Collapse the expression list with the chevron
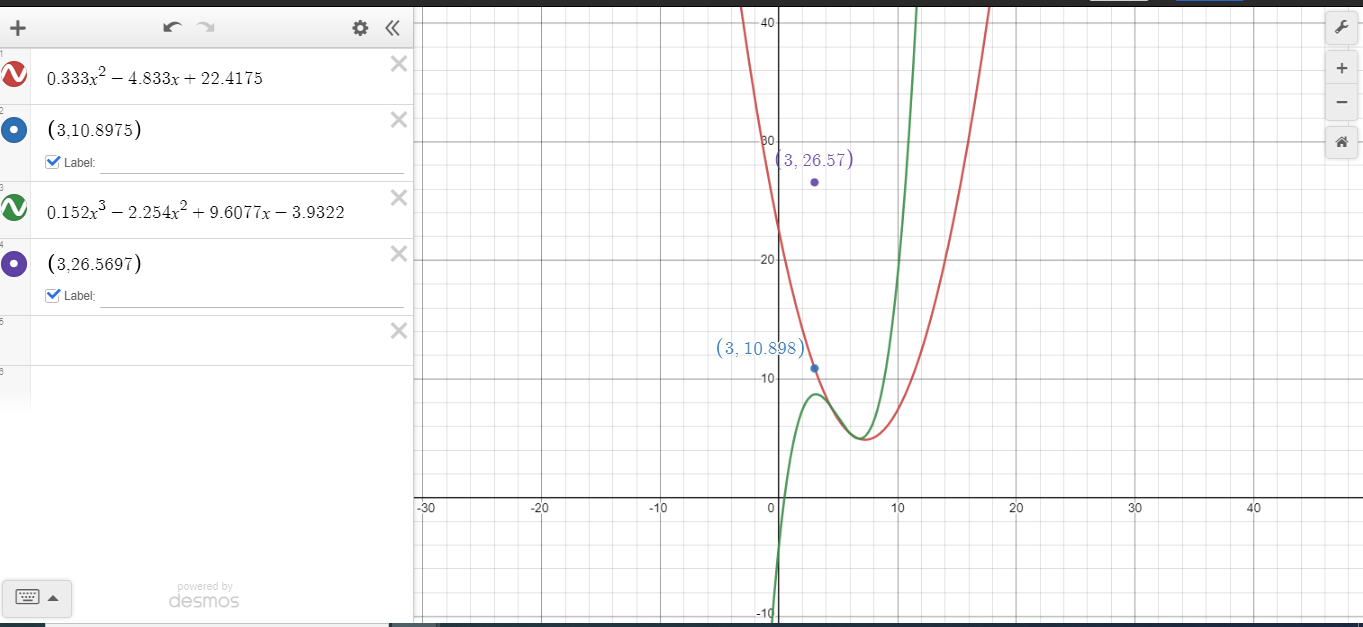The height and width of the screenshot is (627, 1363). [x=392, y=28]
